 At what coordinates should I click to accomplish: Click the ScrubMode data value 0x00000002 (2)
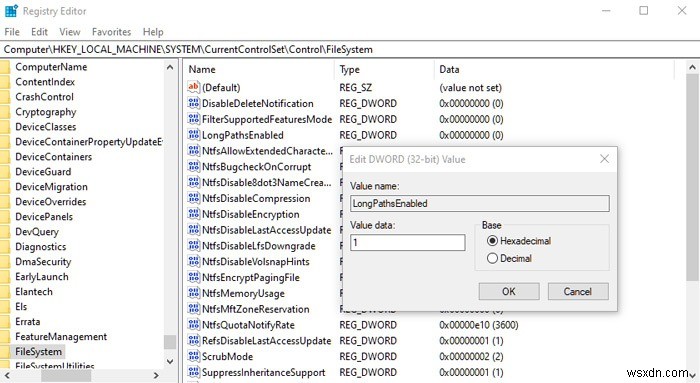tap(471, 357)
